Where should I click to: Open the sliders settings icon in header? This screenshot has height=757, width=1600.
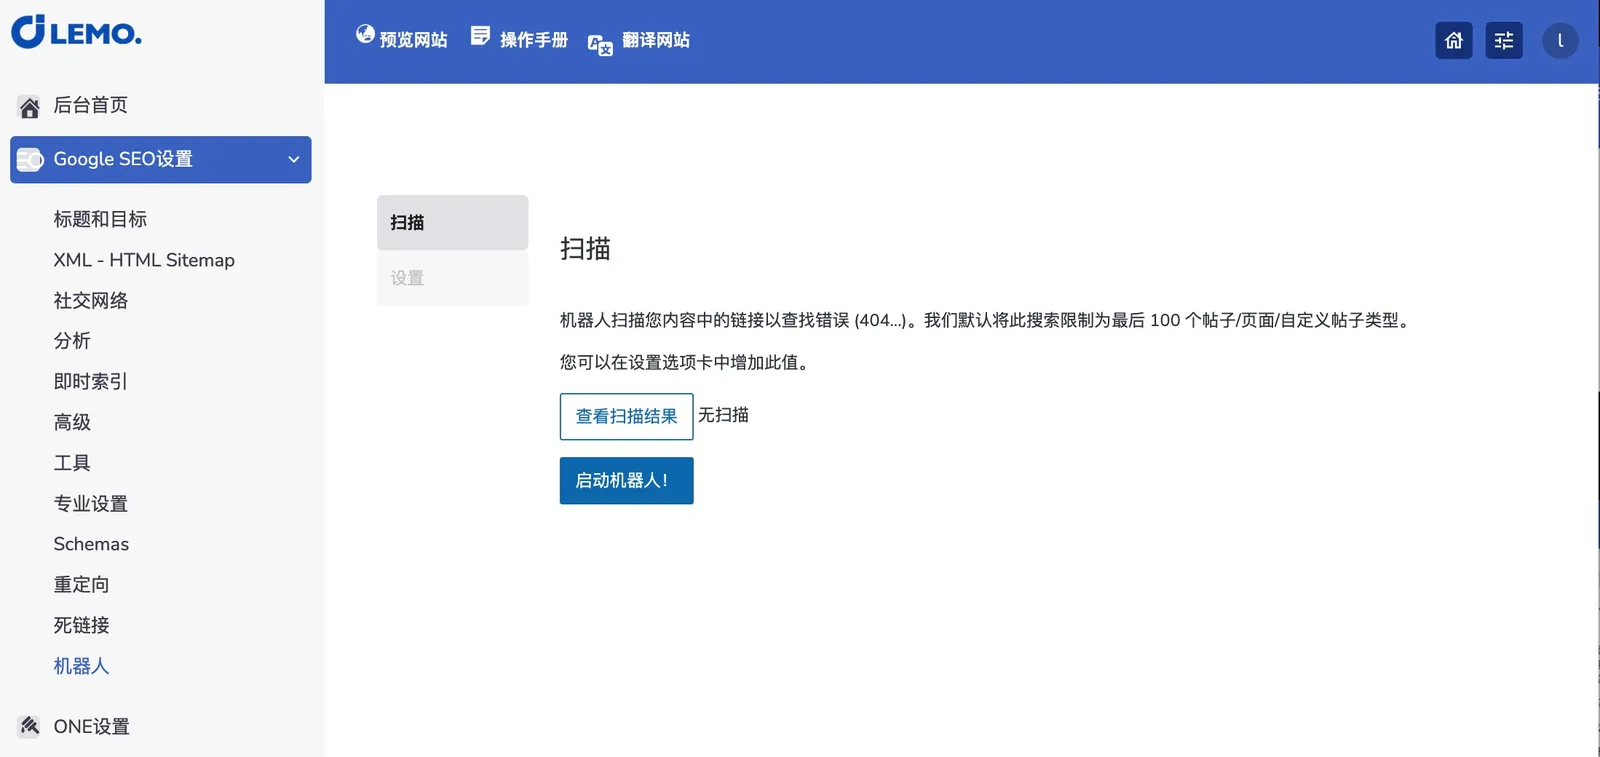[x=1503, y=41]
